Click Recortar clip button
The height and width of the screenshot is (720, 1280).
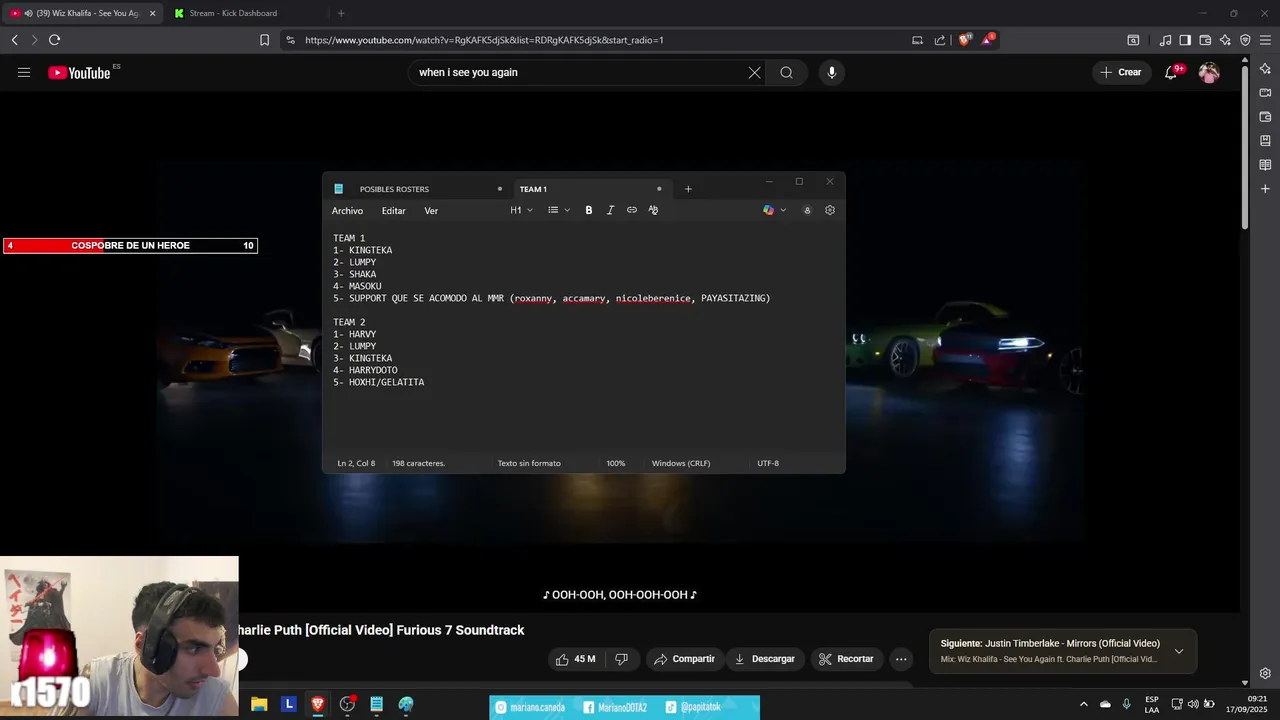pos(847,659)
